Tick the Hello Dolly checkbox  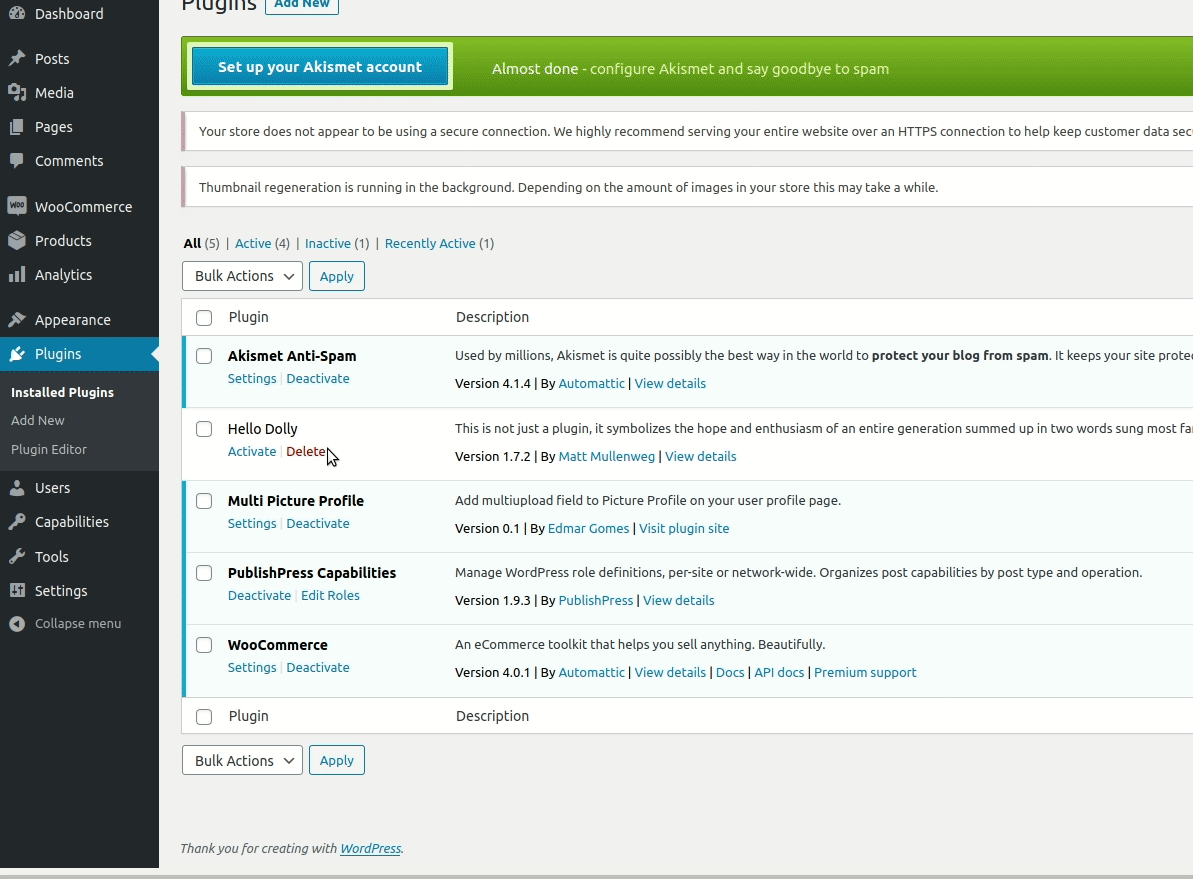(x=204, y=429)
